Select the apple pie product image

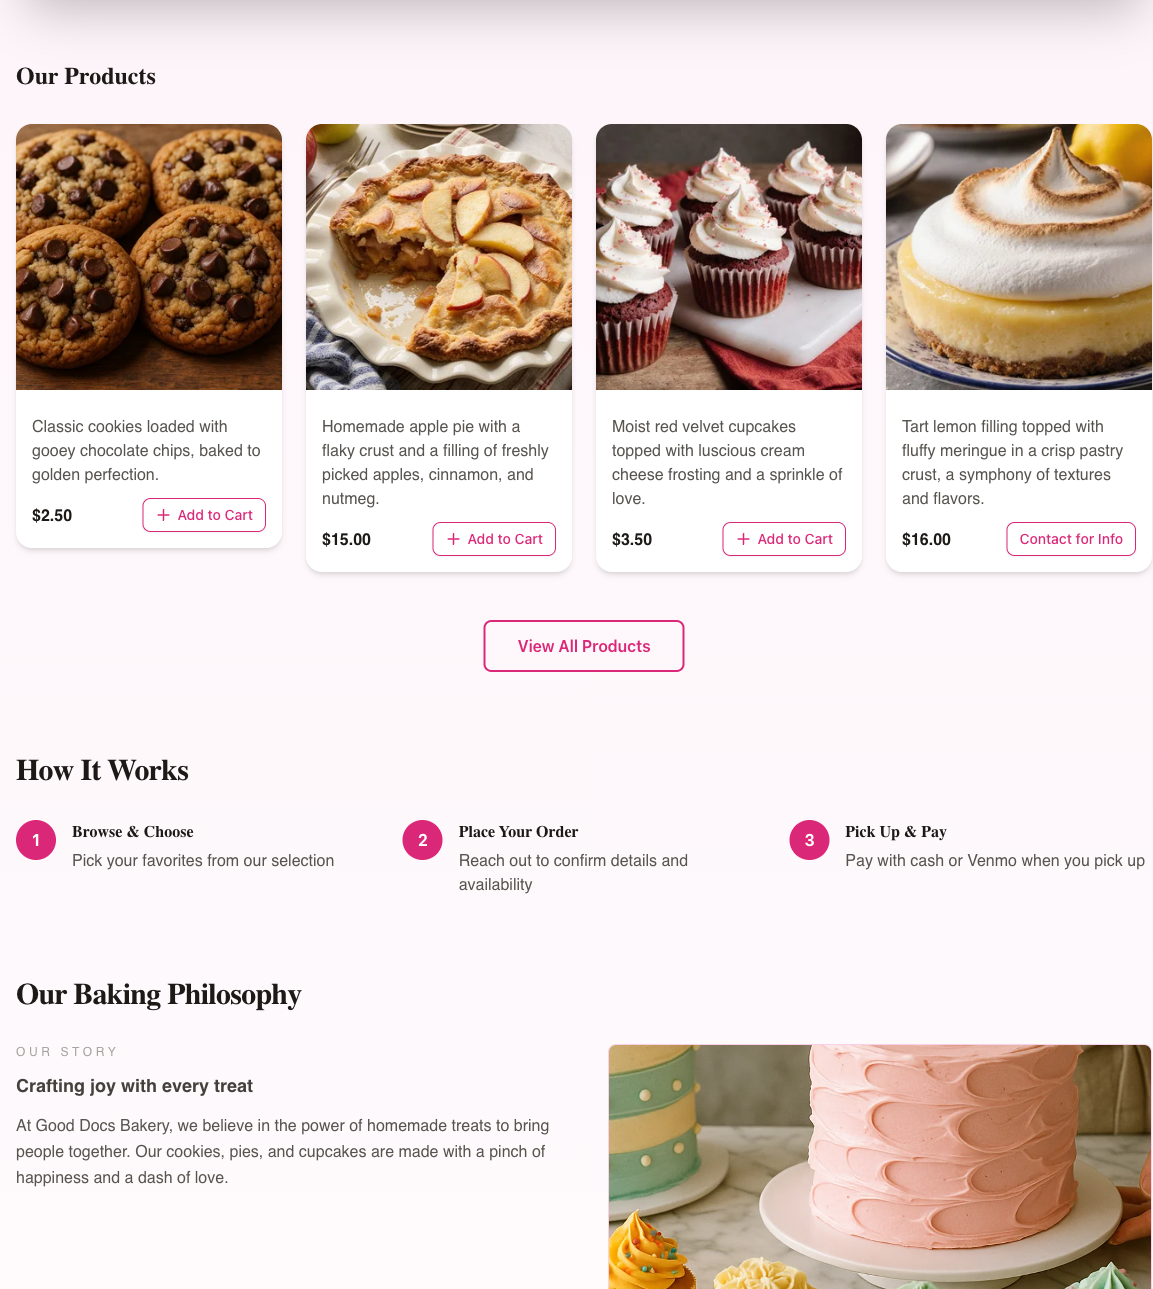tap(439, 257)
